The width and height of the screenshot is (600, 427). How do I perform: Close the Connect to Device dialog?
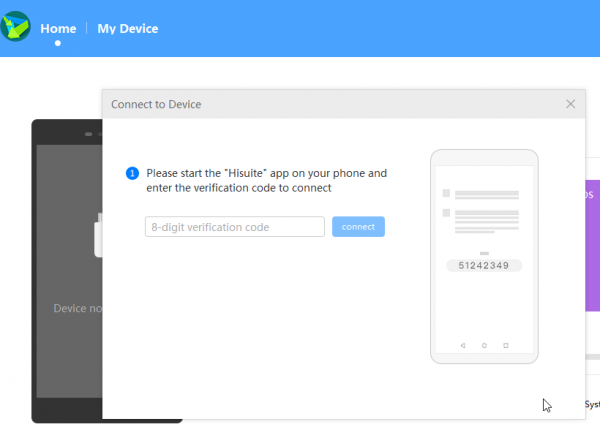(x=570, y=104)
